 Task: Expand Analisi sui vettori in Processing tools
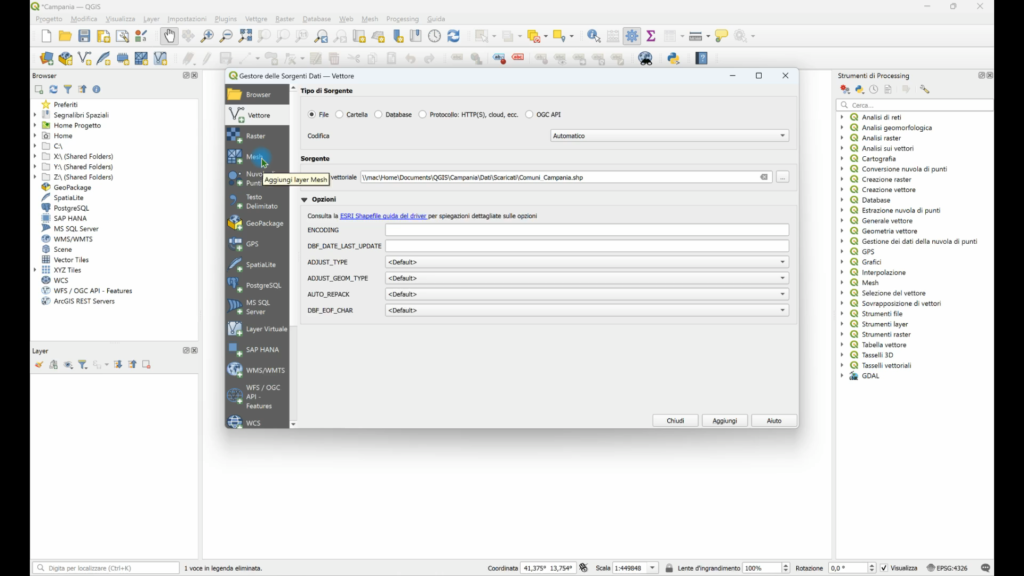click(842, 148)
